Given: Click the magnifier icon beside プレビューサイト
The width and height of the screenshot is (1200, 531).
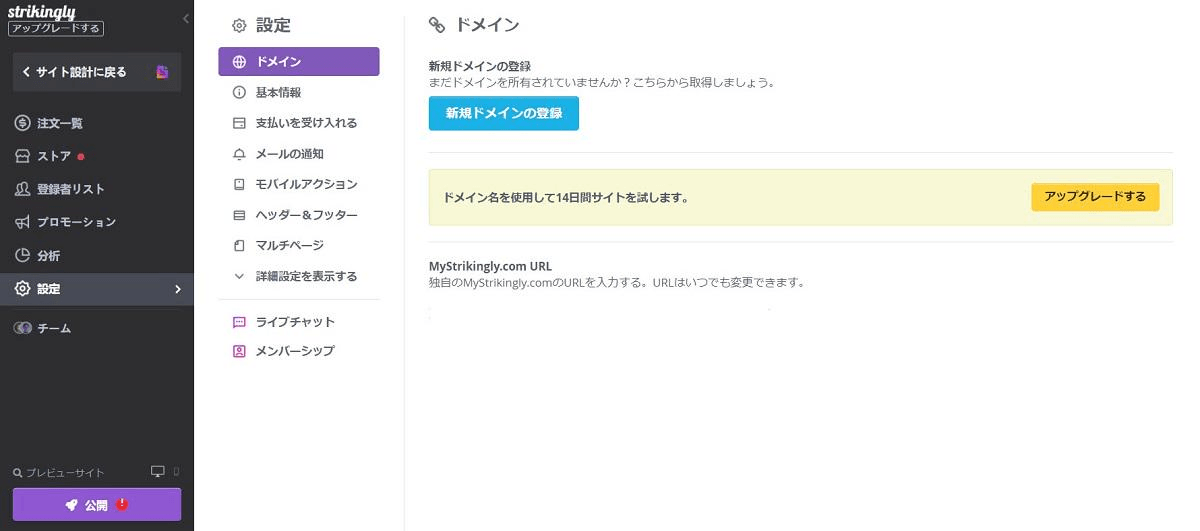Looking at the screenshot, I should coord(18,473).
